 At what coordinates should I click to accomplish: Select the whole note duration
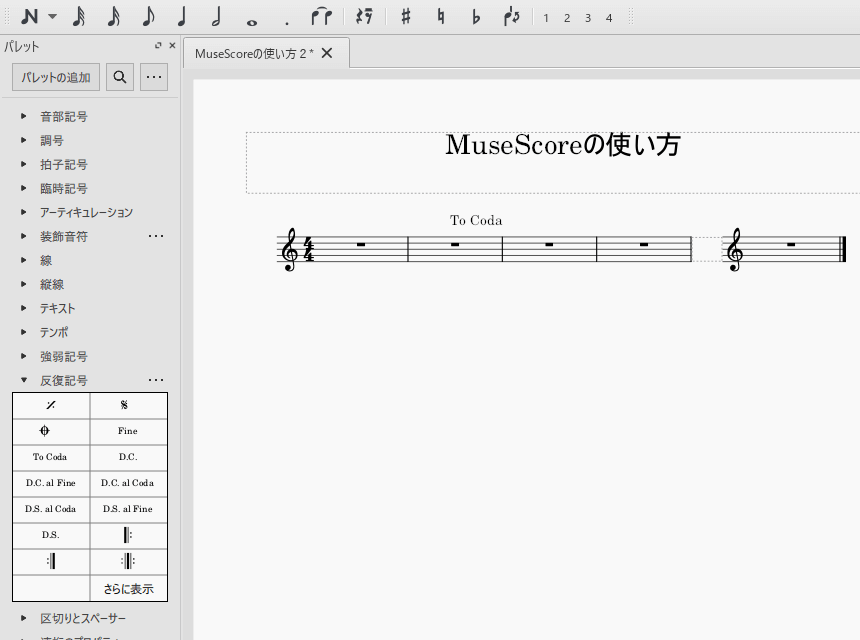click(252, 22)
